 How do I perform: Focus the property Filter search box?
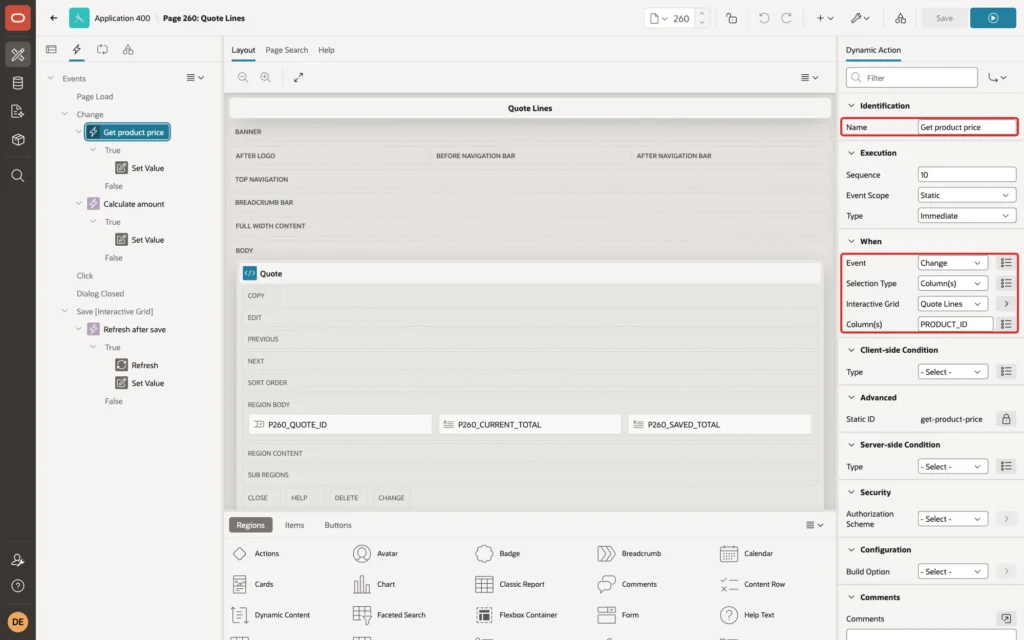coord(912,78)
